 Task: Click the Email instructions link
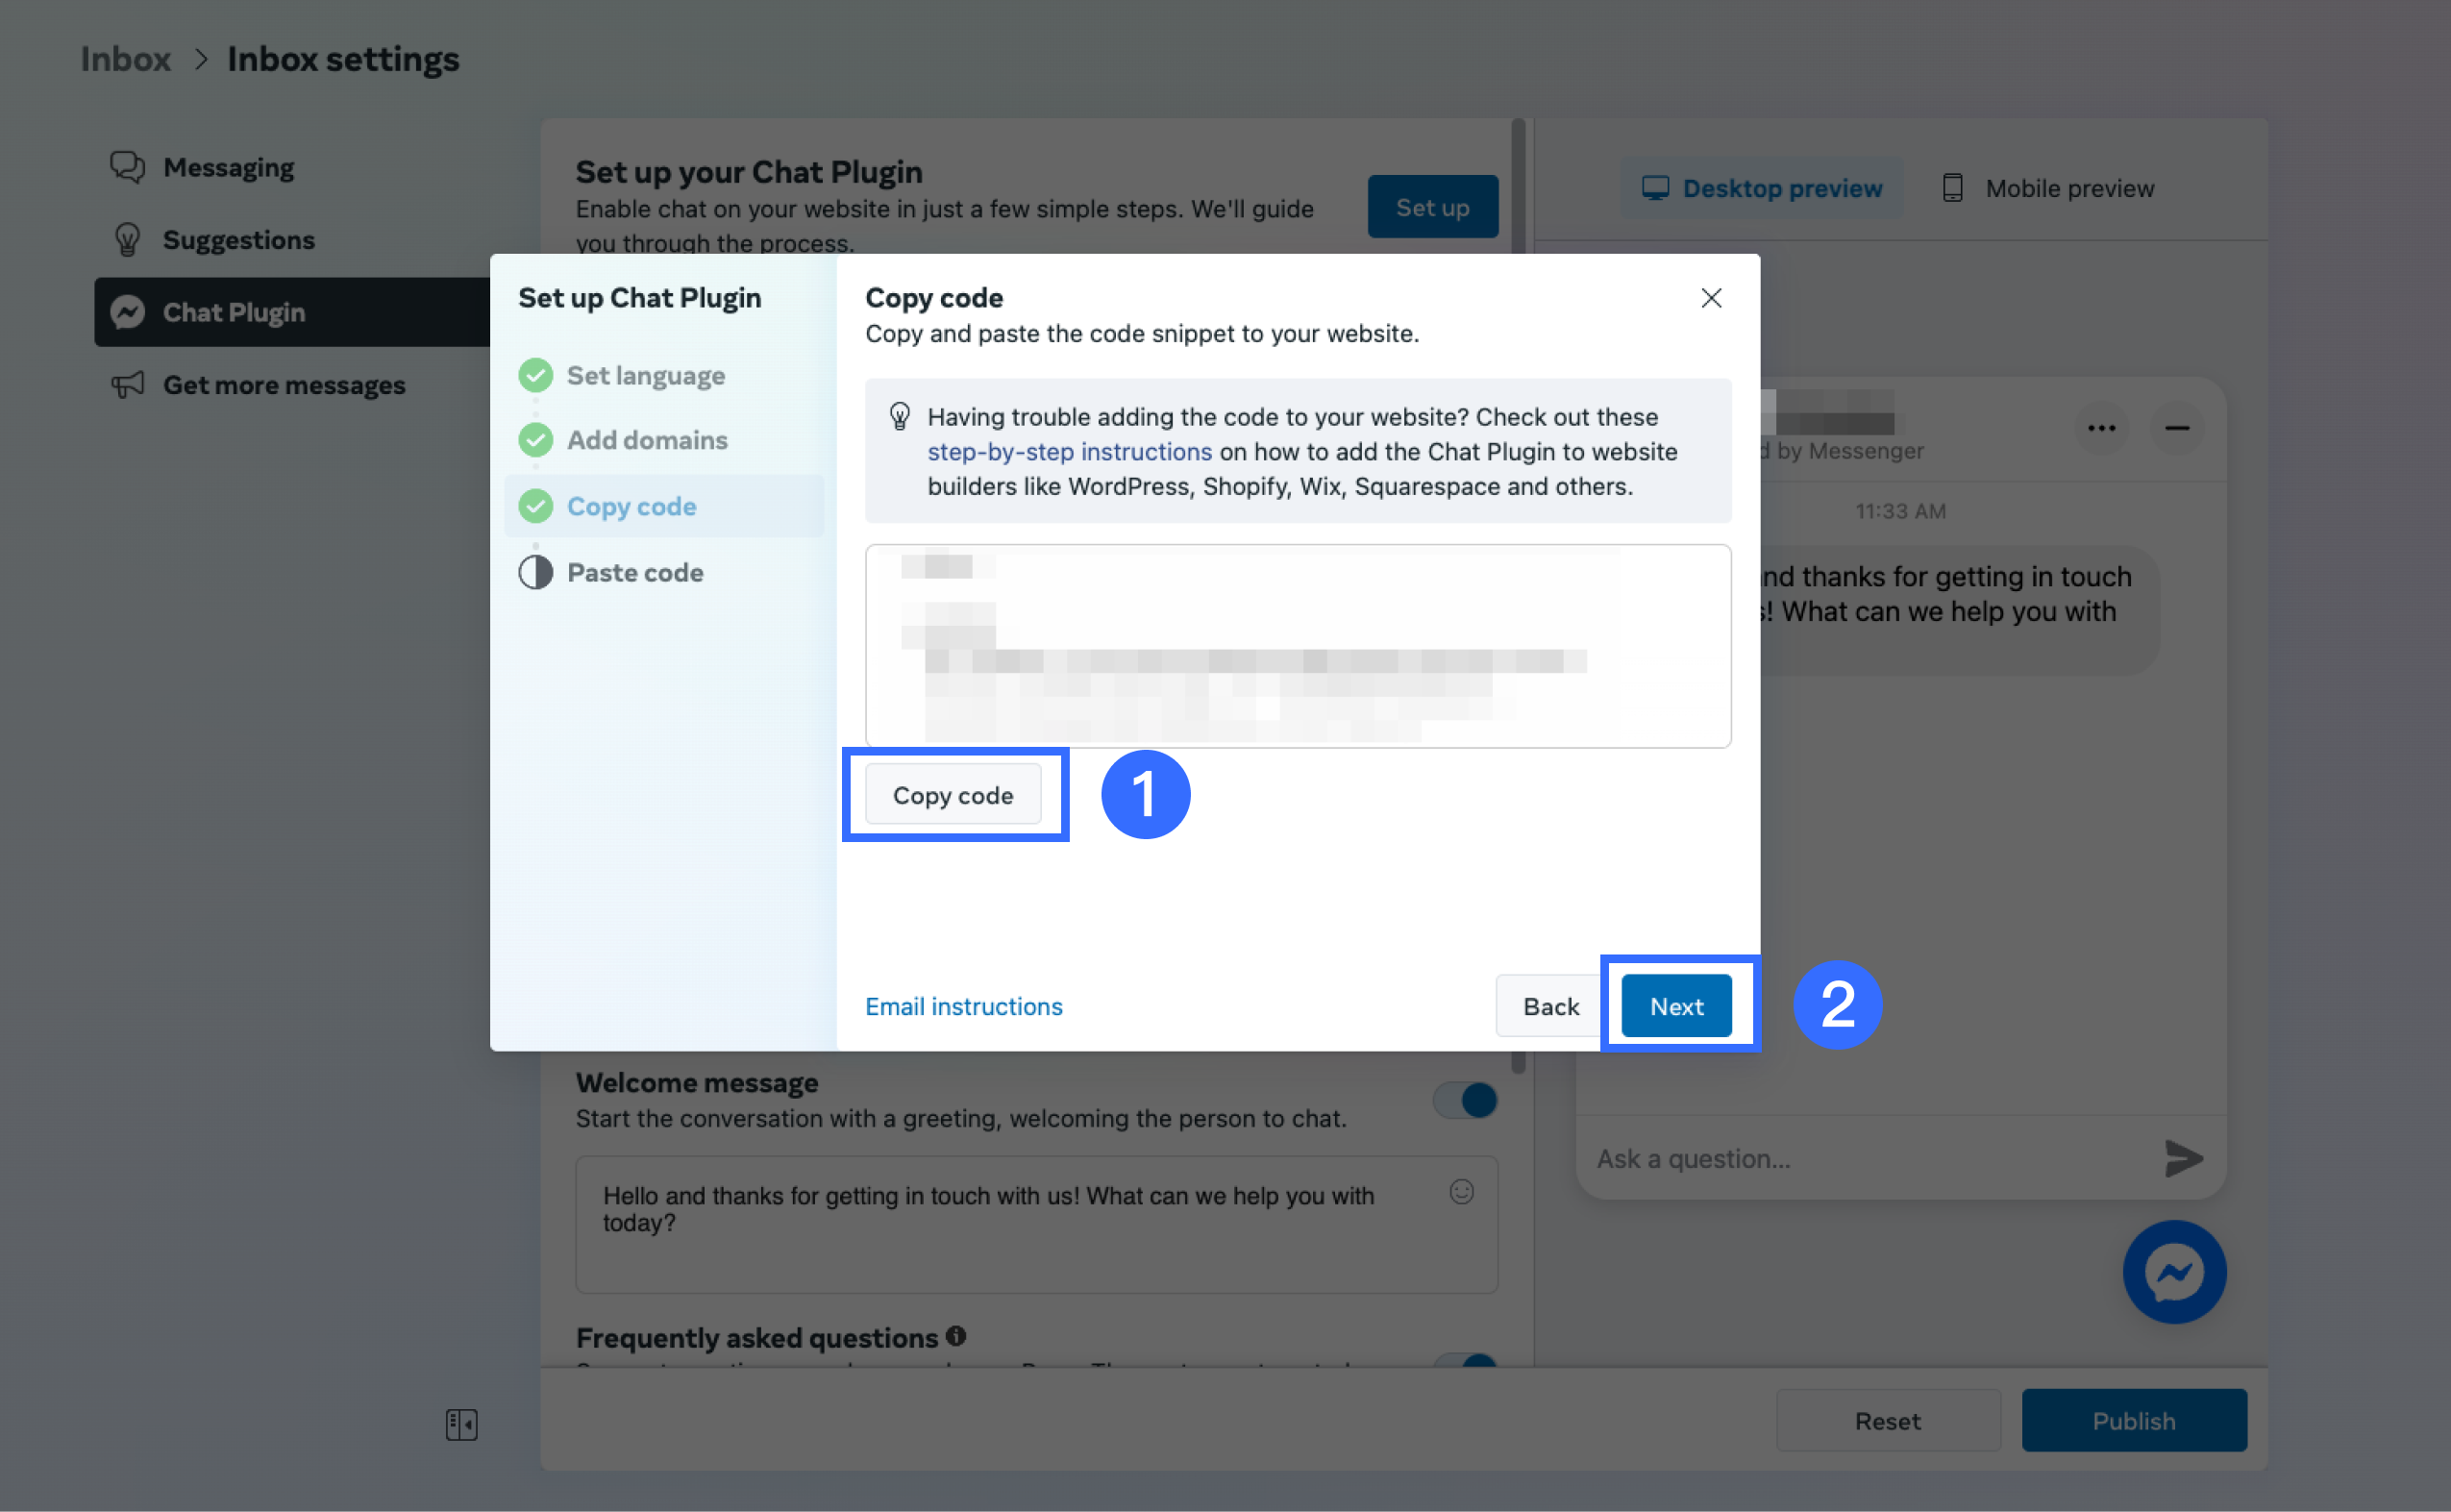point(963,1006)
